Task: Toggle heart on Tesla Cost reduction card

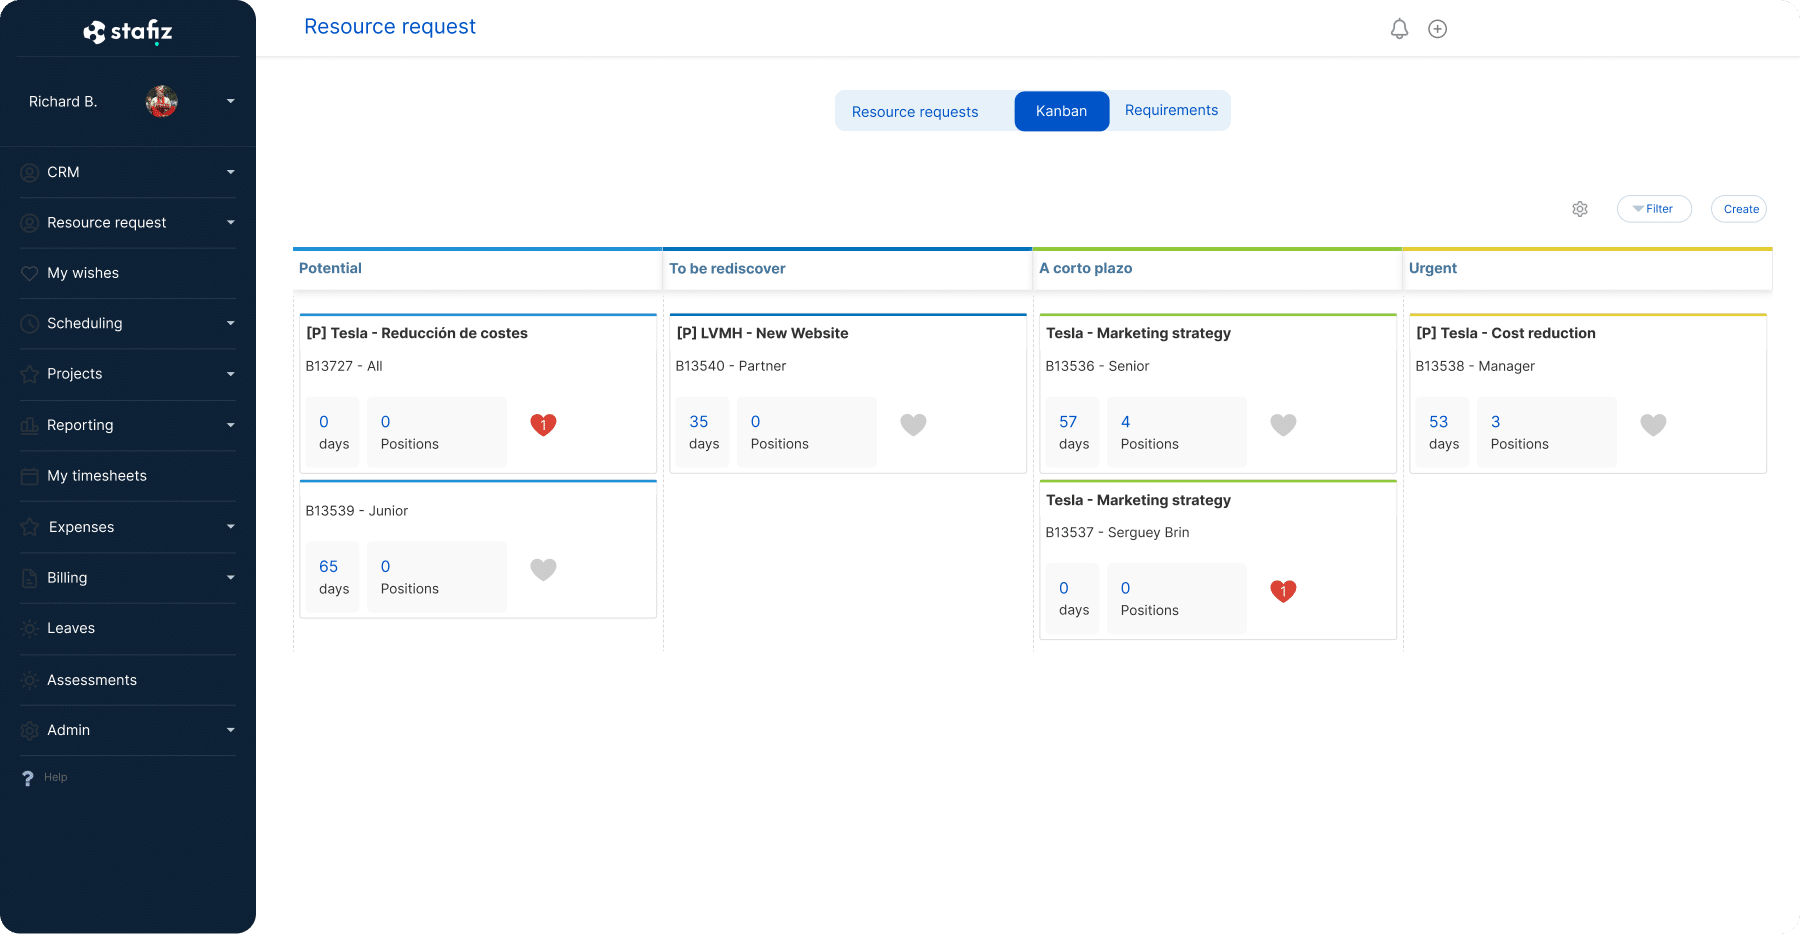Action: pos(1653,424)
